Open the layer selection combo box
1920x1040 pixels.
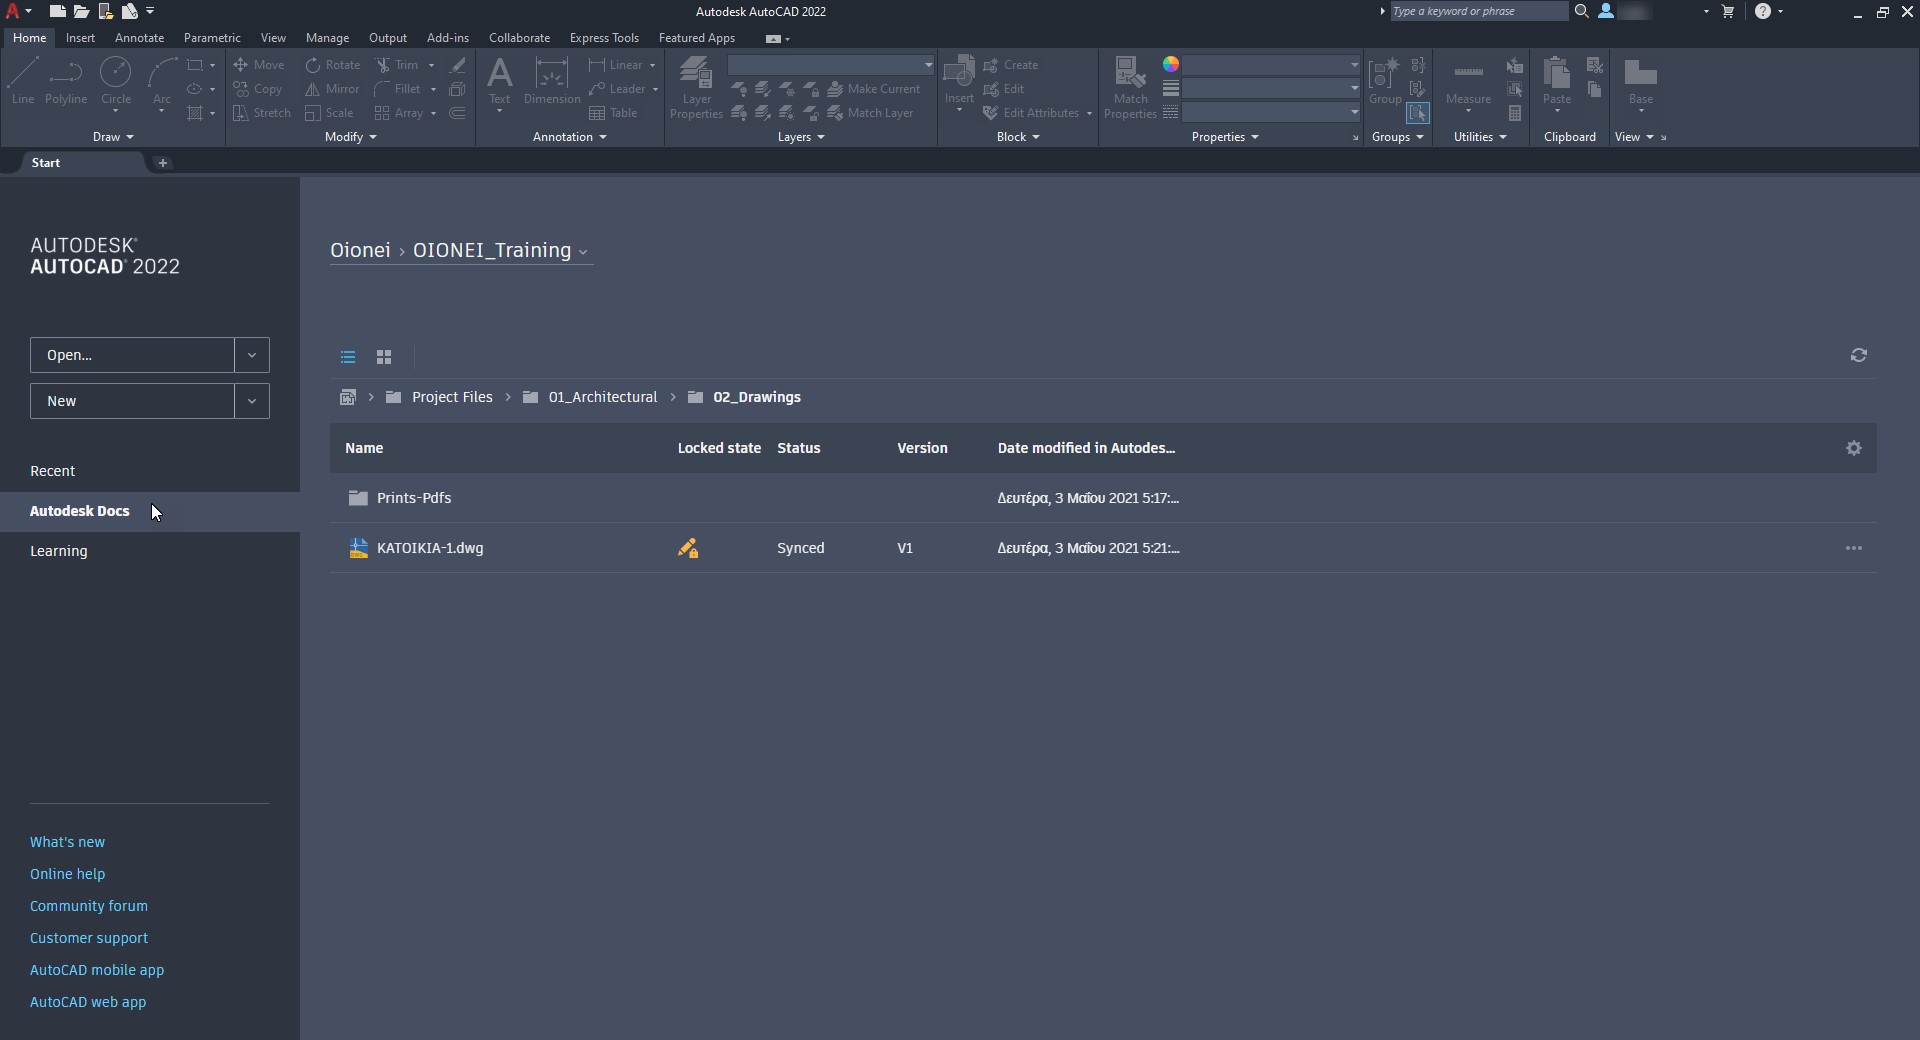(x=831, y=65)
